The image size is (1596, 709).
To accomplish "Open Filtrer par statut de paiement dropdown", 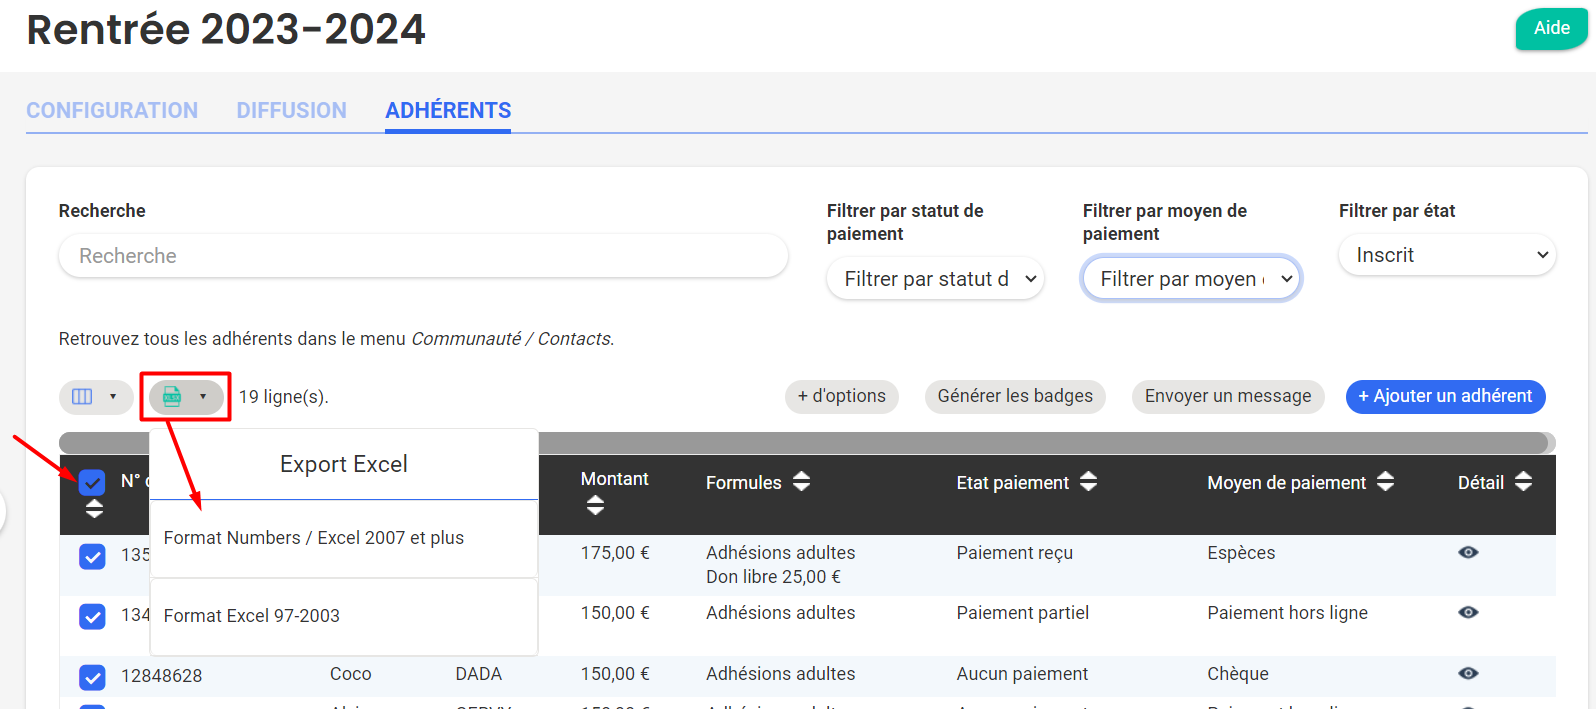I will pyautogui.click(x=935, y=279).
